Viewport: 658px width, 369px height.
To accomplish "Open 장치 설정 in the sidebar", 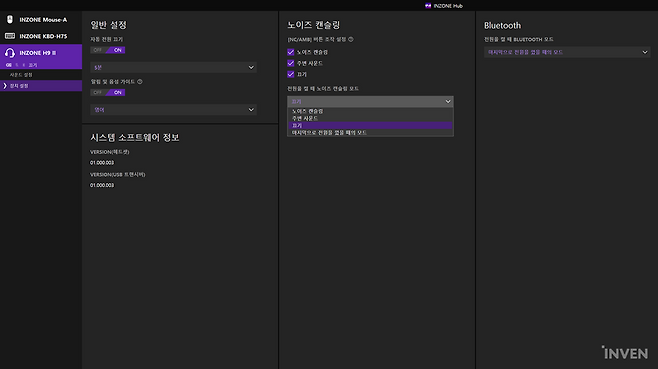I will 41,86.
